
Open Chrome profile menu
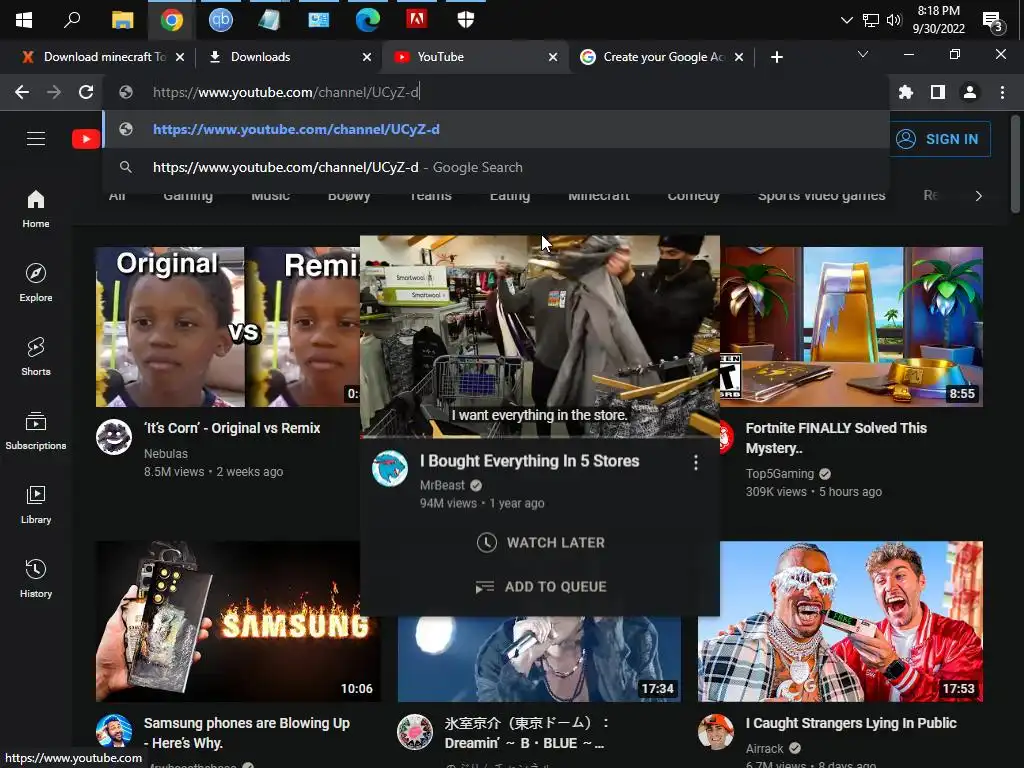point(970,92)
